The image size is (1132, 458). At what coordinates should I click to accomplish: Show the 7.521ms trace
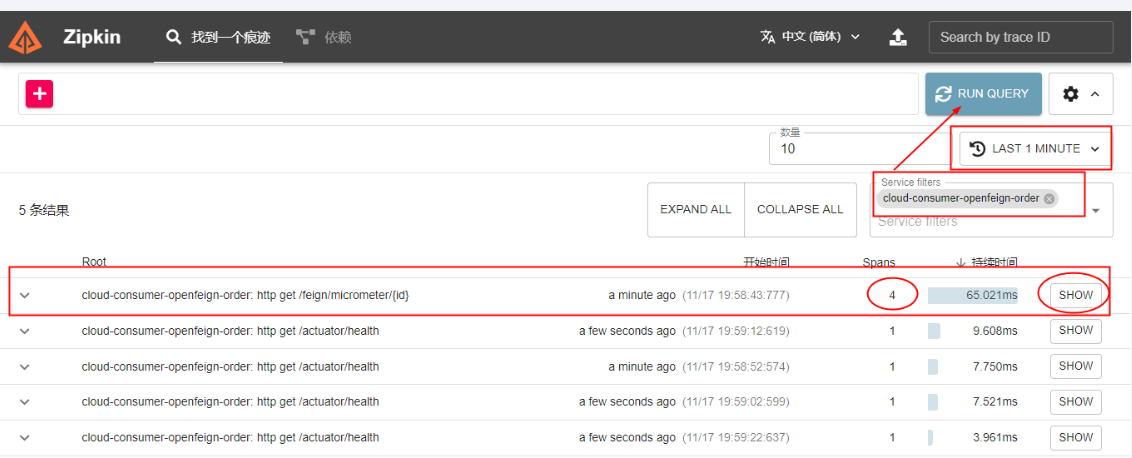click(x=1076, y=402)
